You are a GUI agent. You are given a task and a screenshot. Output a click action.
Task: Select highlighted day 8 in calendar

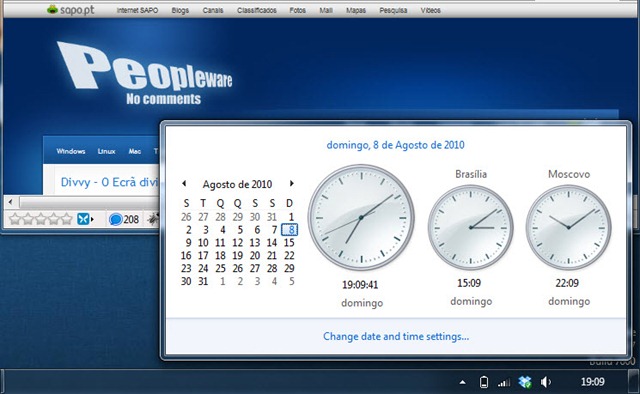pyautogui.click(x=289, y=229)
